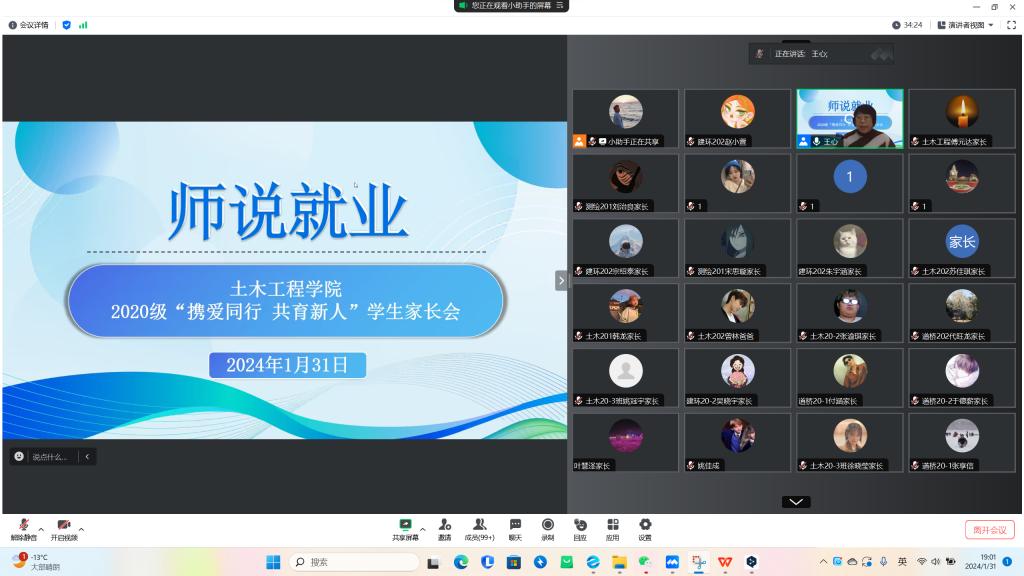1024x576 pixels.
Task: Open the 邀请 invite icon
Action: [x=444, y=528]
